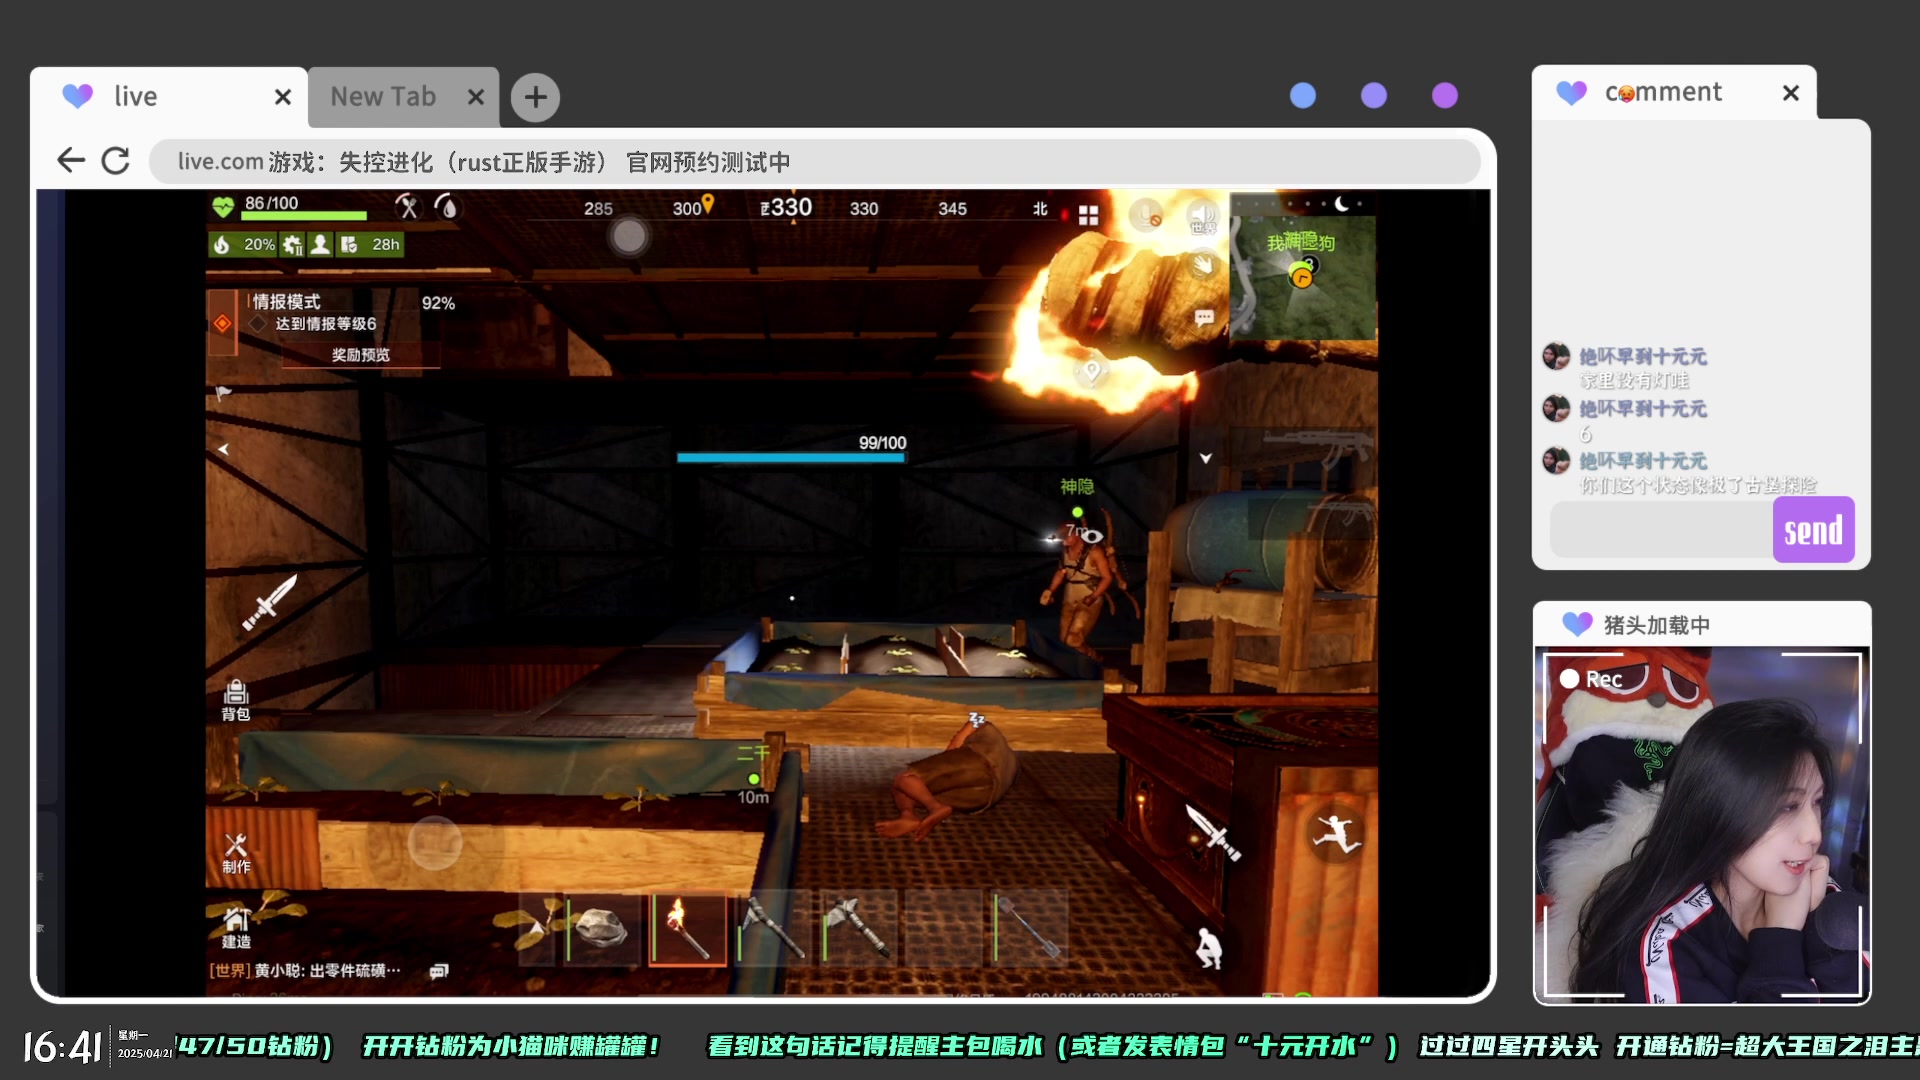Tap the left sword attack button
Image resolution: width=1920 pixels, height=1080 pixels.
pos(268,602)
